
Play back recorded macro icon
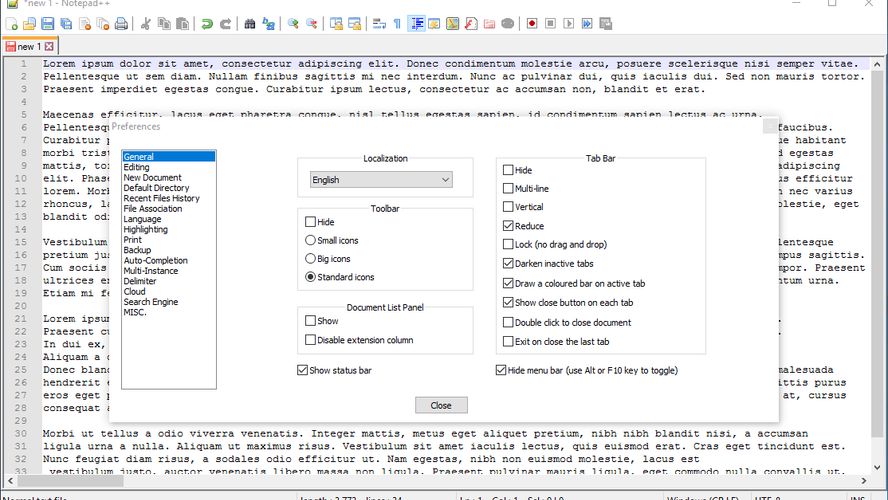click(569, 24)
